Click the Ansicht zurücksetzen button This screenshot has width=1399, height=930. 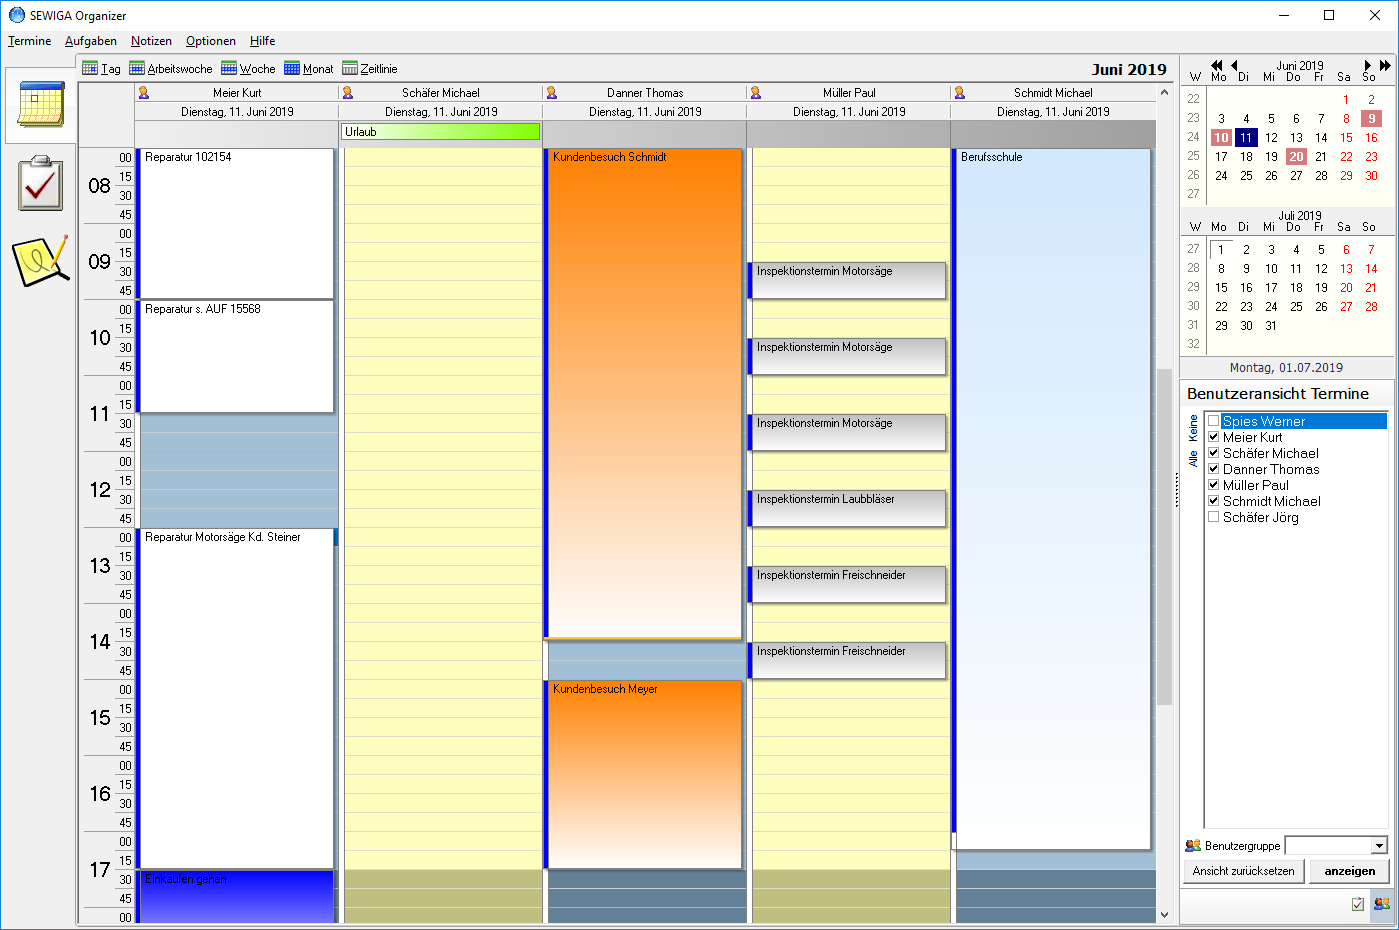click(x=1243, y=871)
